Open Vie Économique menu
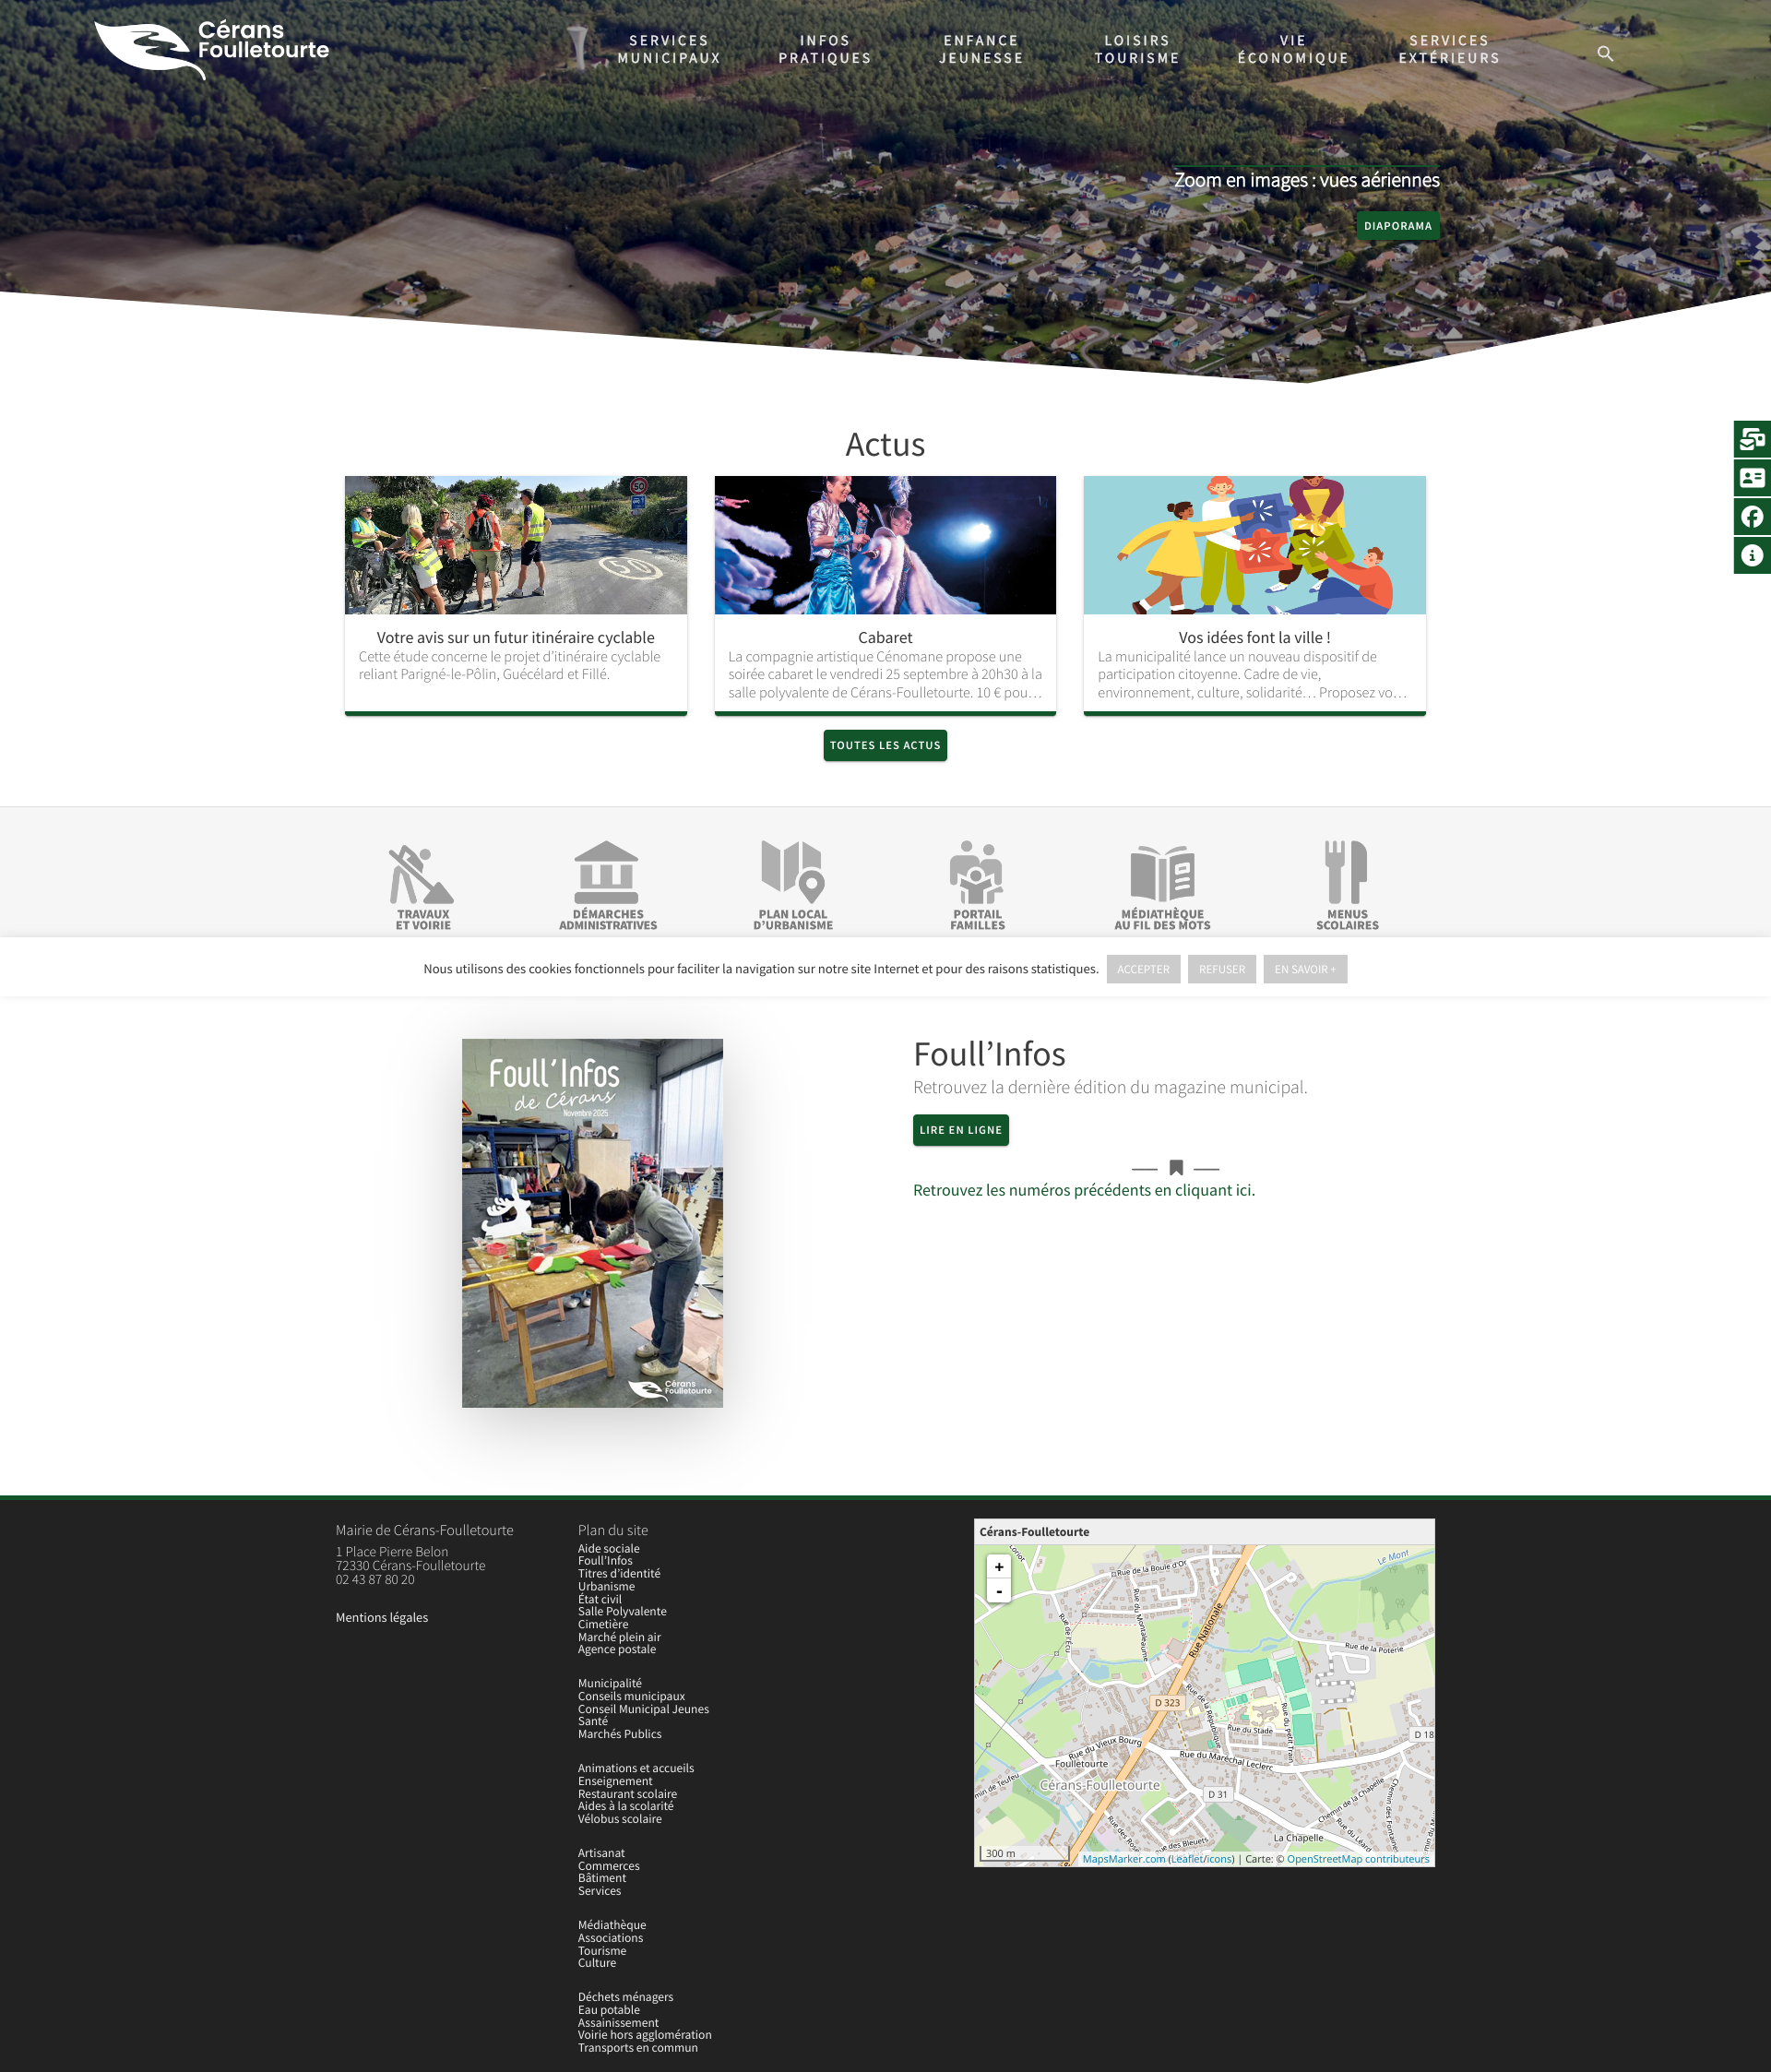This screenshot has height=2072, width=1771. (1293, 49)
